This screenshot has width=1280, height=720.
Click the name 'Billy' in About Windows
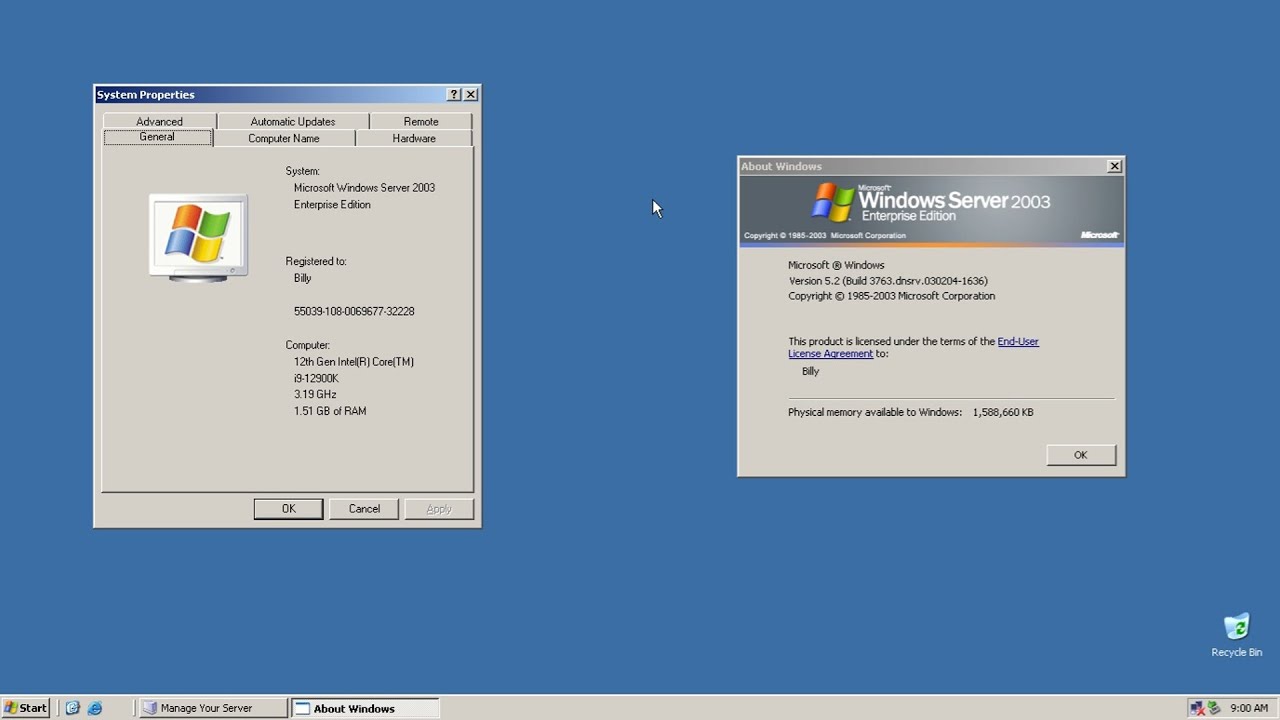pyautogui.click(x=811, y=371)
